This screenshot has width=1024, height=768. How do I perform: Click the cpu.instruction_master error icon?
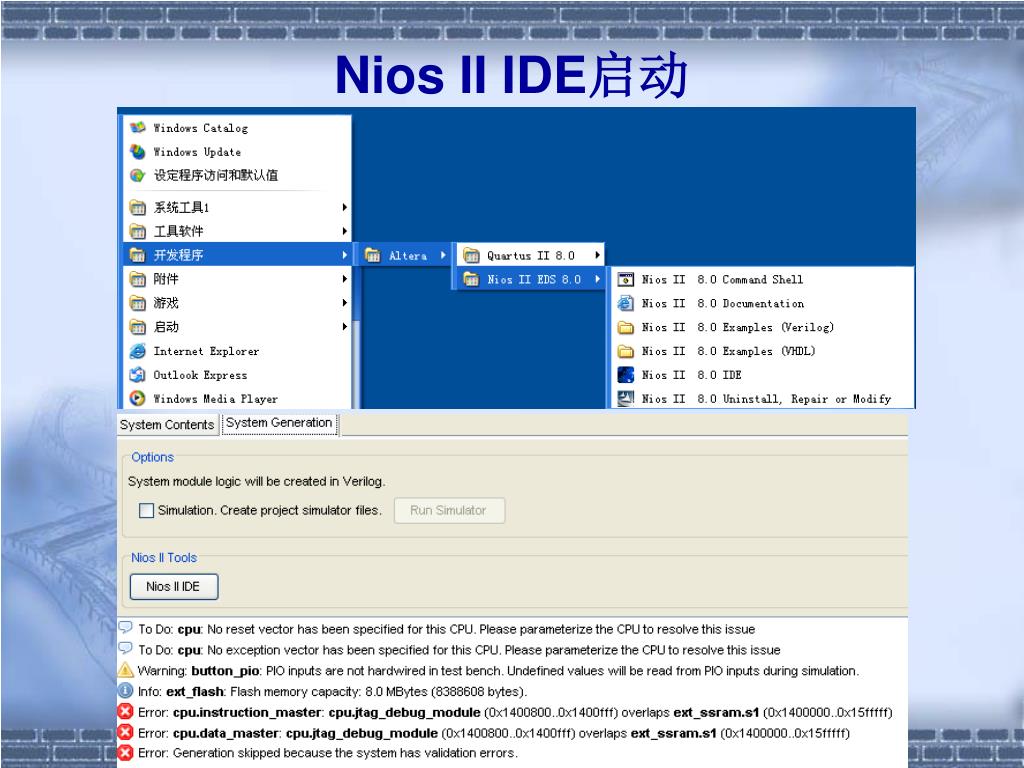click(x=125, y=712)
